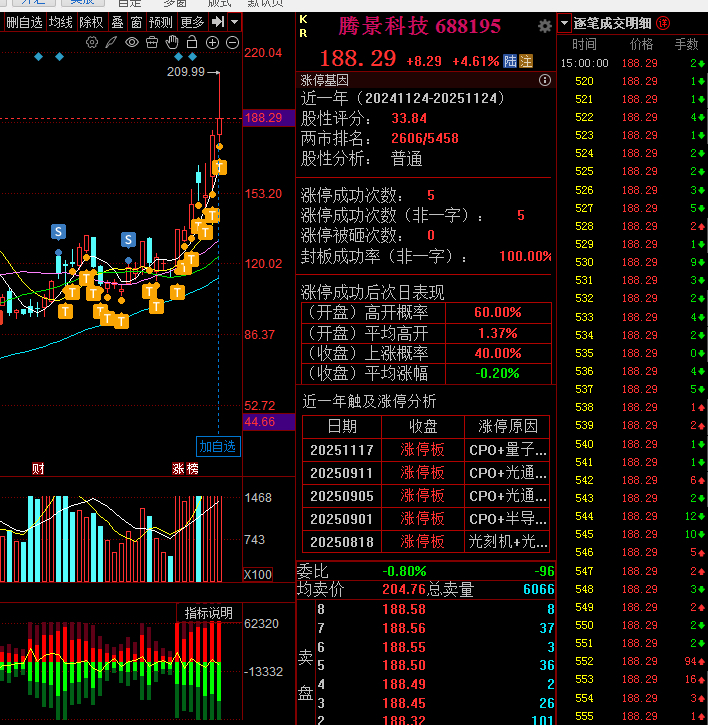The image size is (708, 725).
Task: Click the blue 陆 badge
Action: (510, 61)
